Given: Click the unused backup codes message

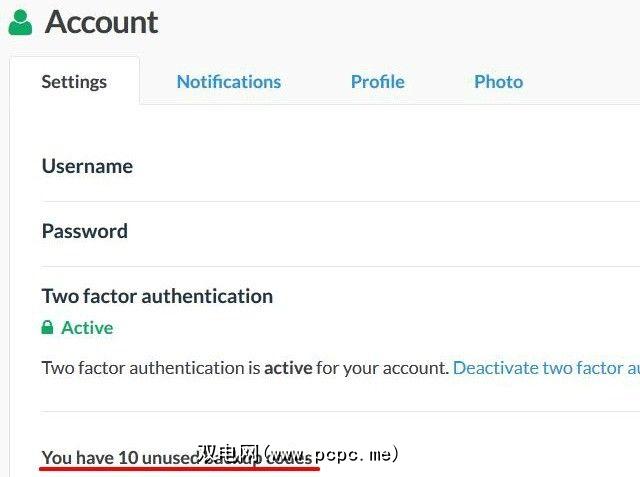Looking at the screenshot, I should tap(176, 457).
